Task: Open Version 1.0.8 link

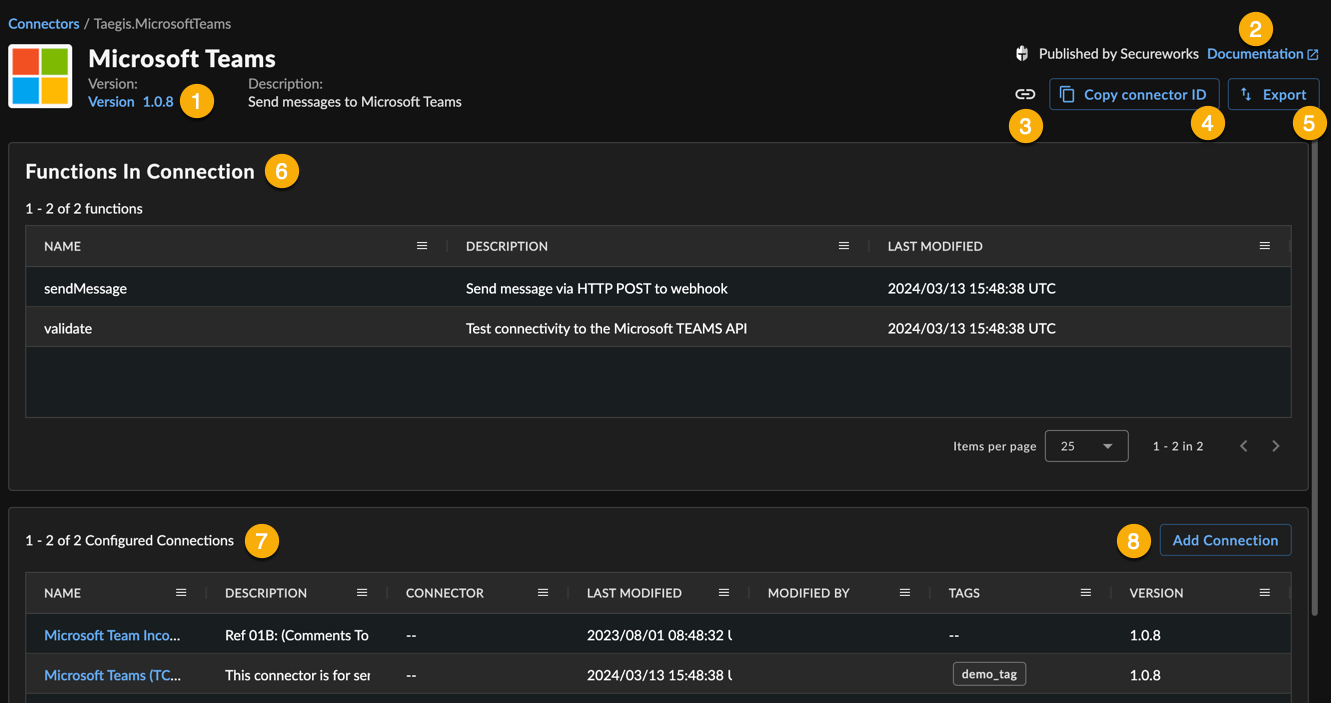Action: [131, 101]
